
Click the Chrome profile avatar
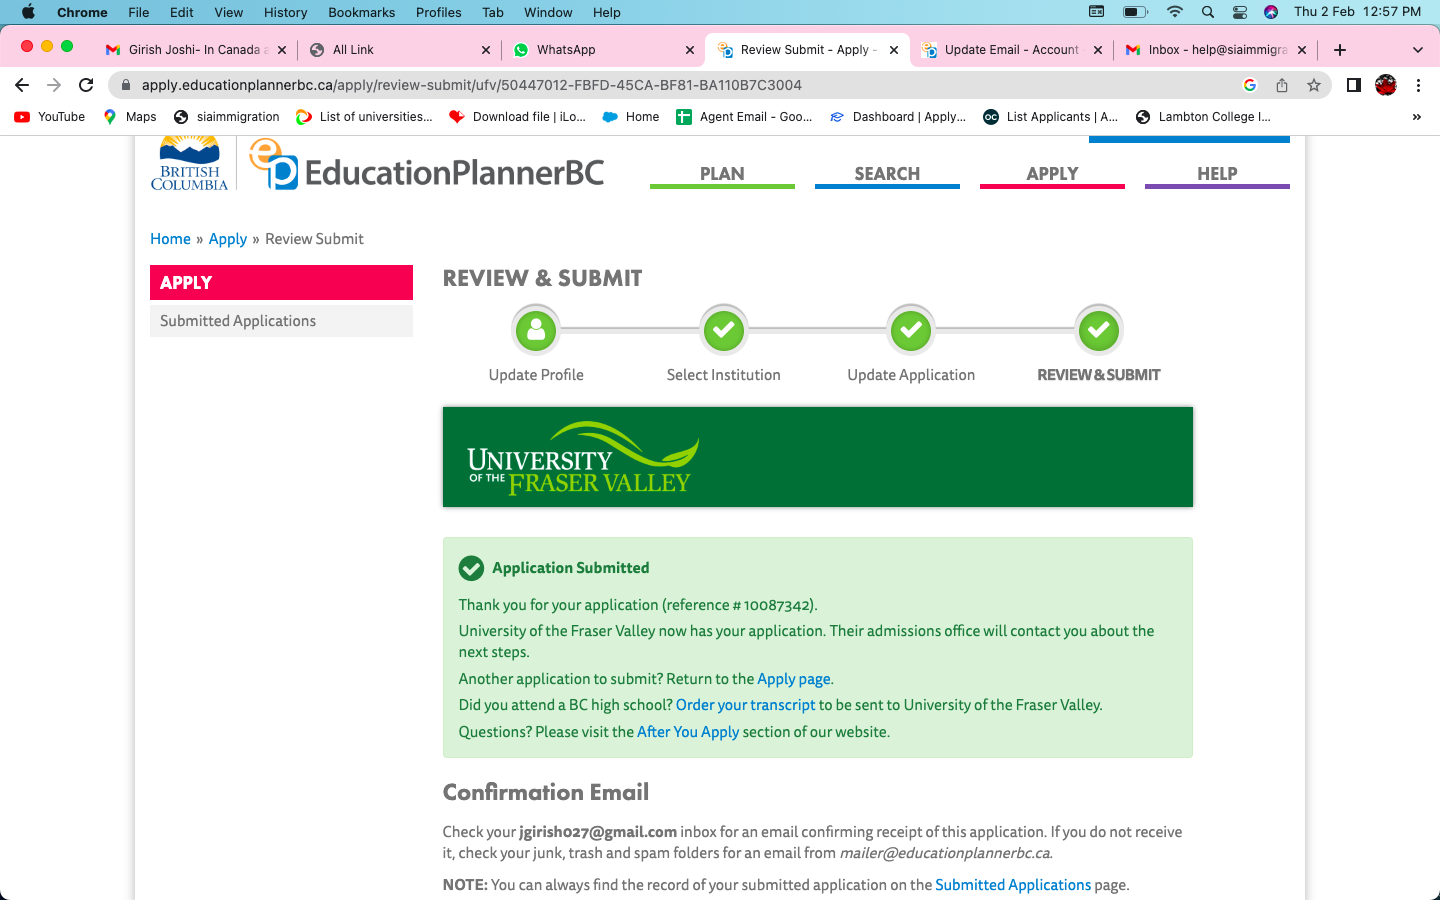tap(1386, 85)
